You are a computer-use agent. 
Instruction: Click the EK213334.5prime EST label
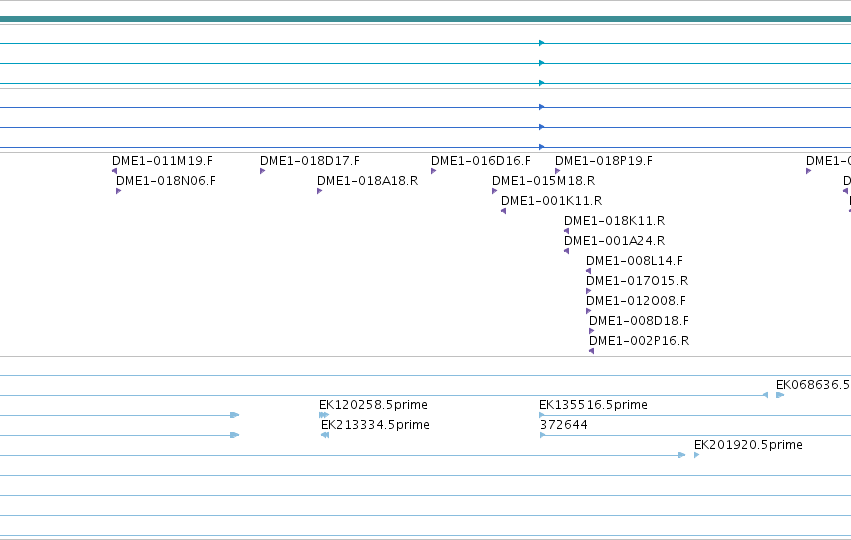click(x=376, y=425)
